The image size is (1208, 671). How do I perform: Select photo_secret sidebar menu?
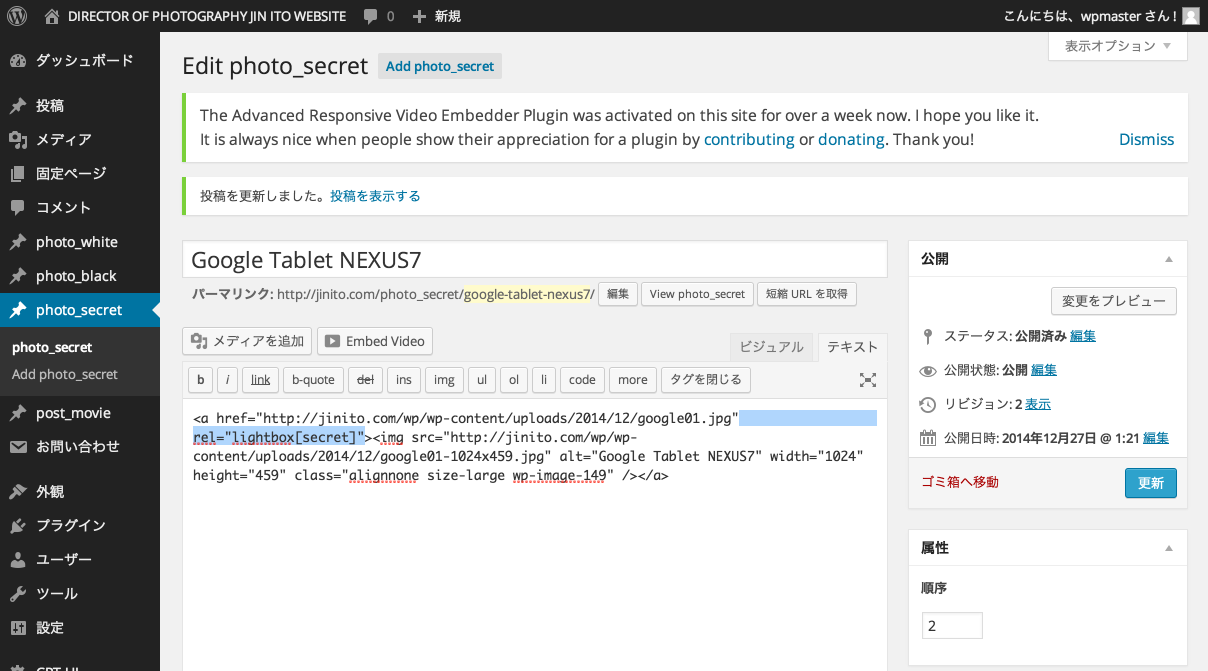80,310
